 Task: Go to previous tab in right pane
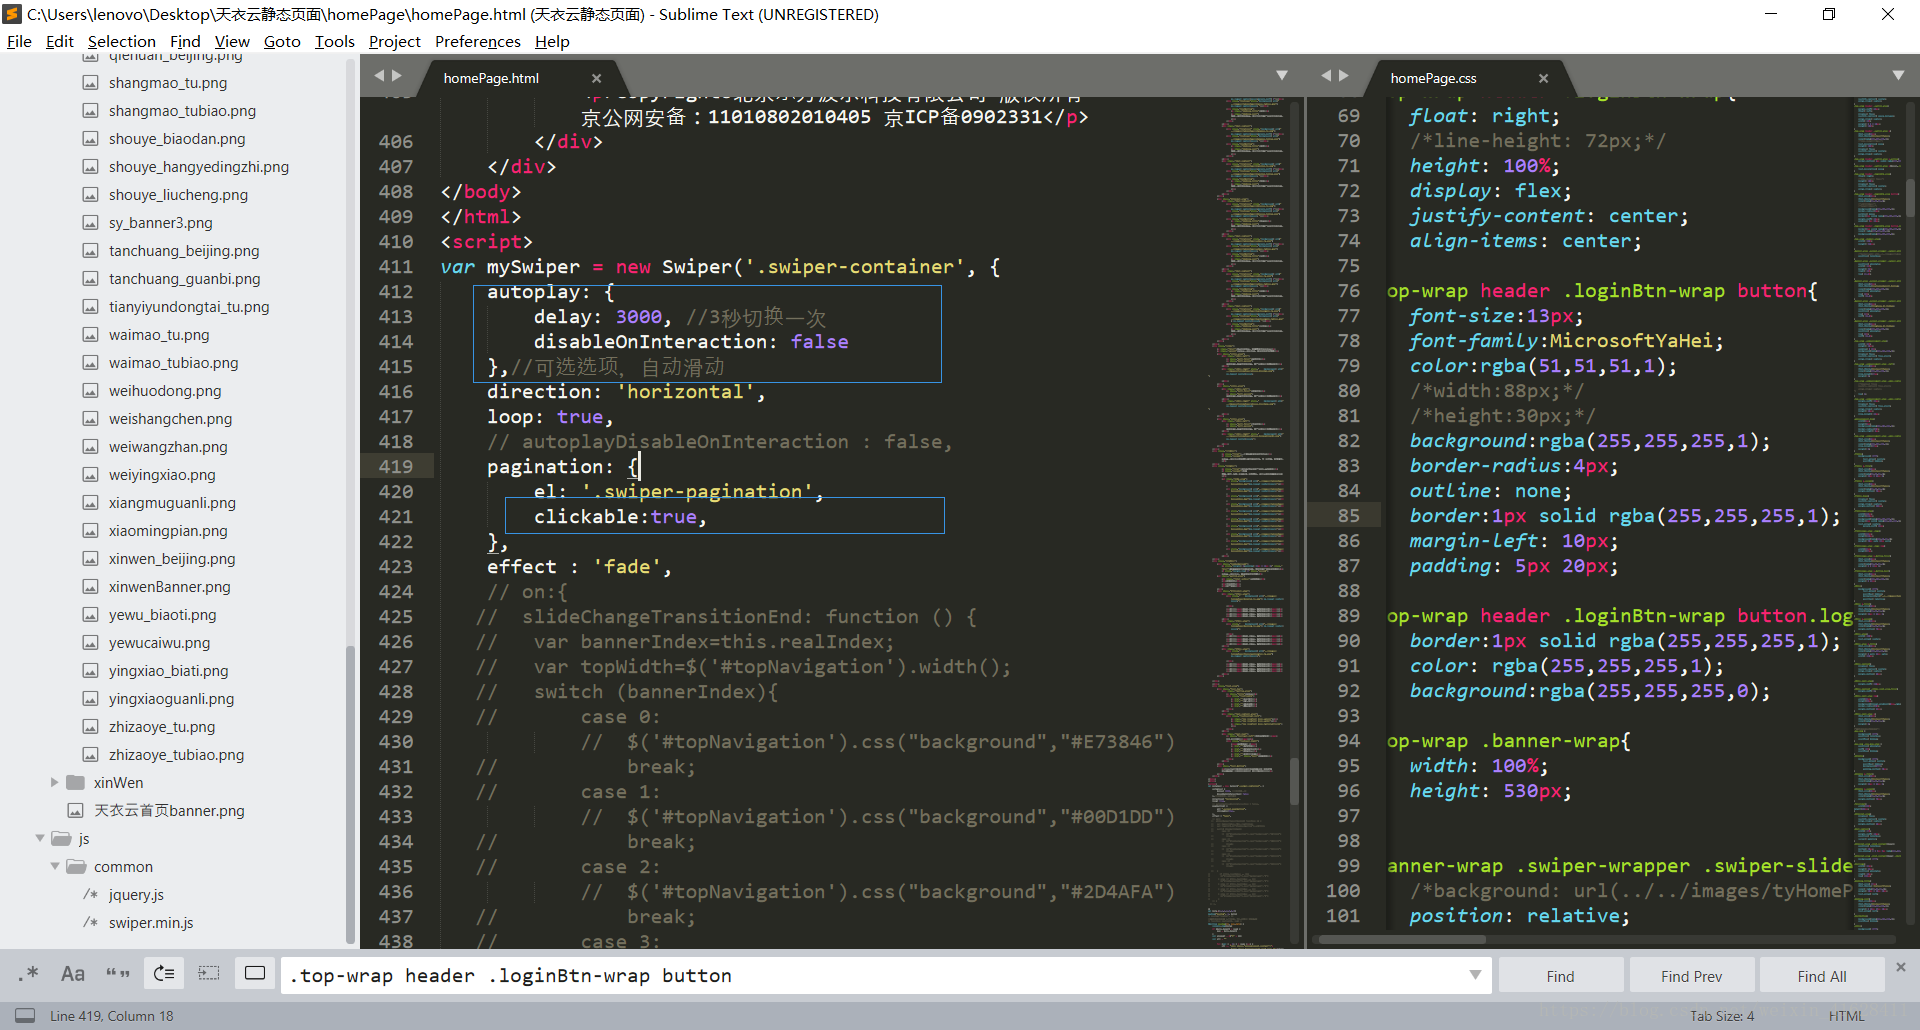[x=1326, y=76]
